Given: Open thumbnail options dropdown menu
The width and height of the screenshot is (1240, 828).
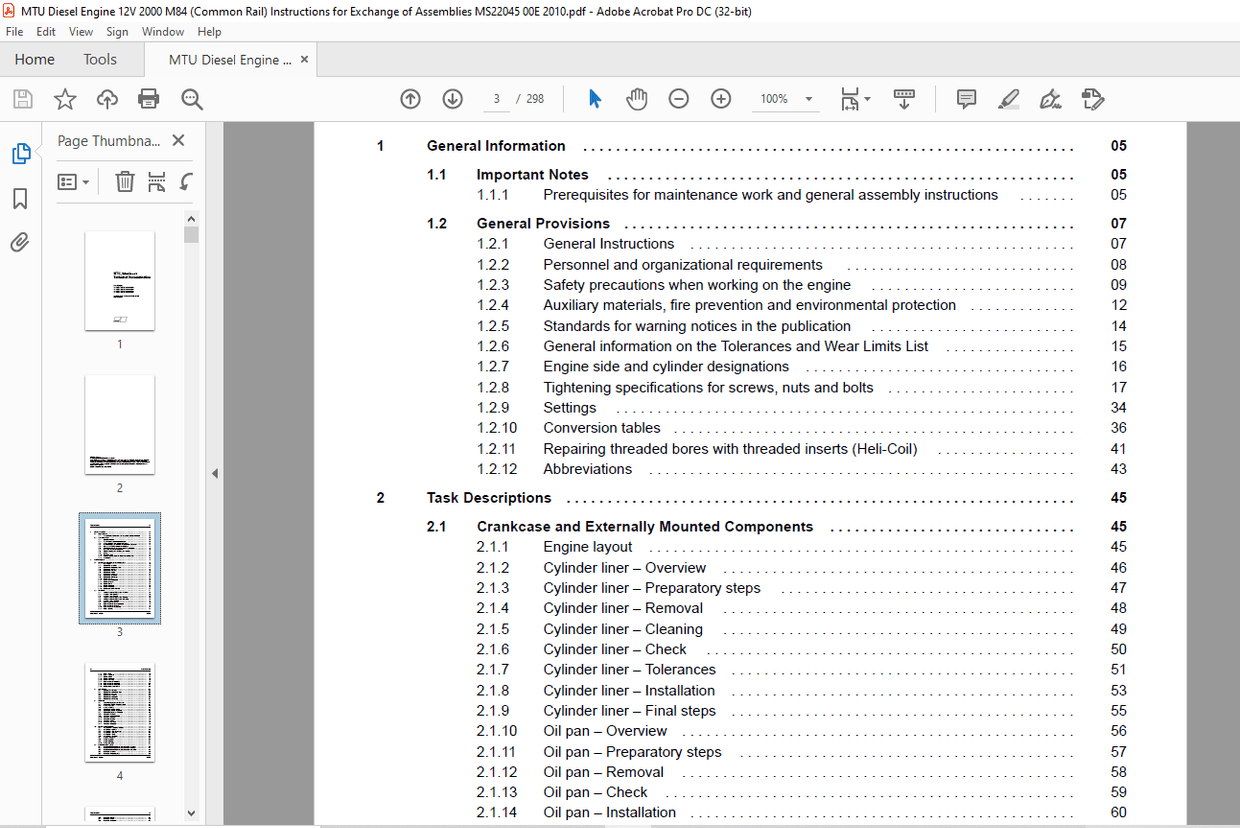Looking at the screenshot, I should [74, 182].
